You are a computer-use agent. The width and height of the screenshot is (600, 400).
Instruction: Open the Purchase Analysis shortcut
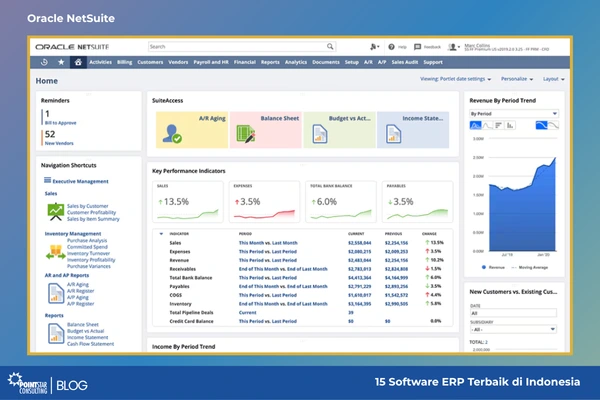(87, 240)
